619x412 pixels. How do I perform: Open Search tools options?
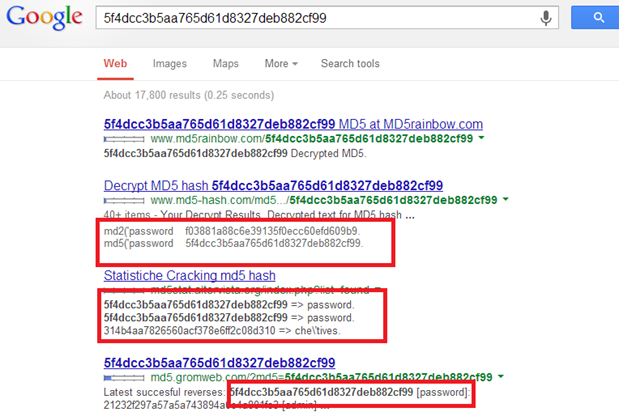click(x=350, y=64)
